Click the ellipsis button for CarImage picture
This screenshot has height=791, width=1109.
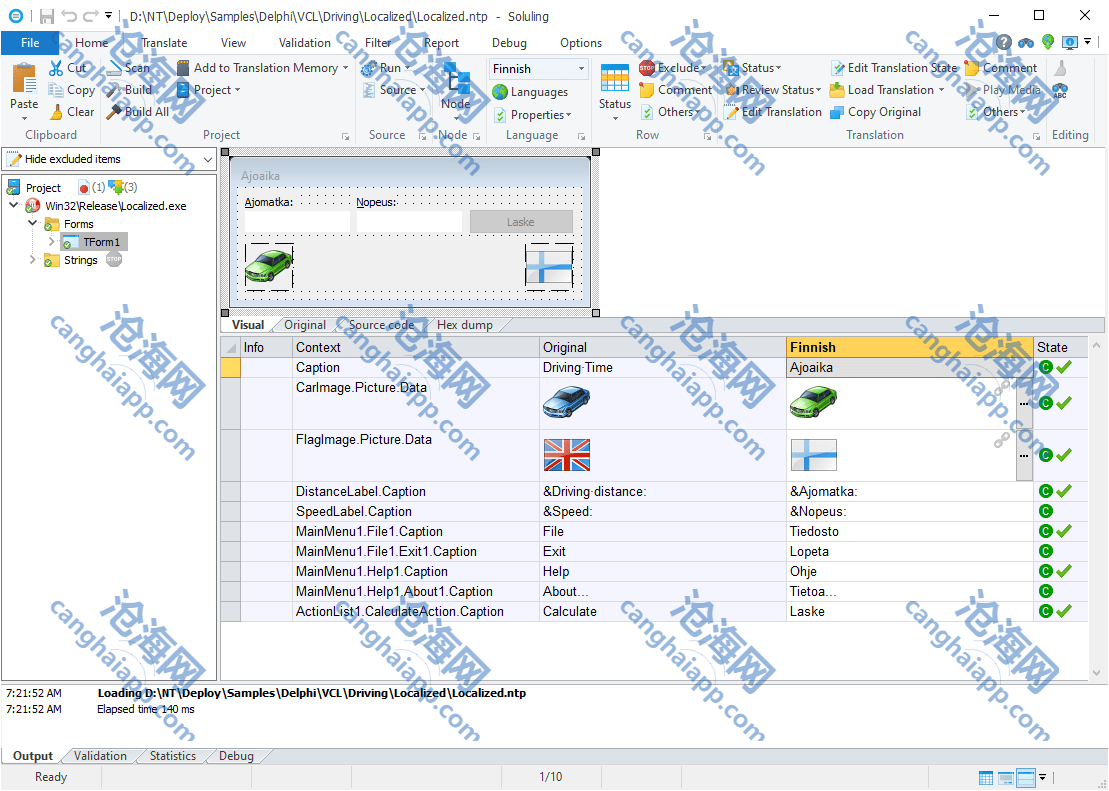[x=1024, y=403]
